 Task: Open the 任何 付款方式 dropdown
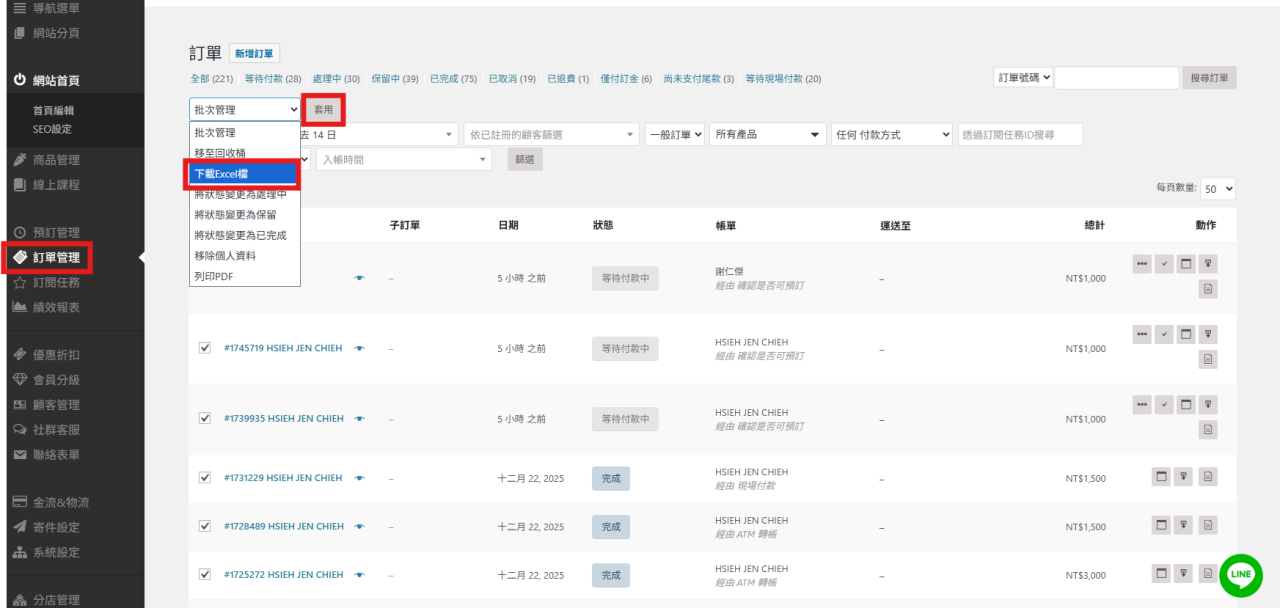(892, 134)
